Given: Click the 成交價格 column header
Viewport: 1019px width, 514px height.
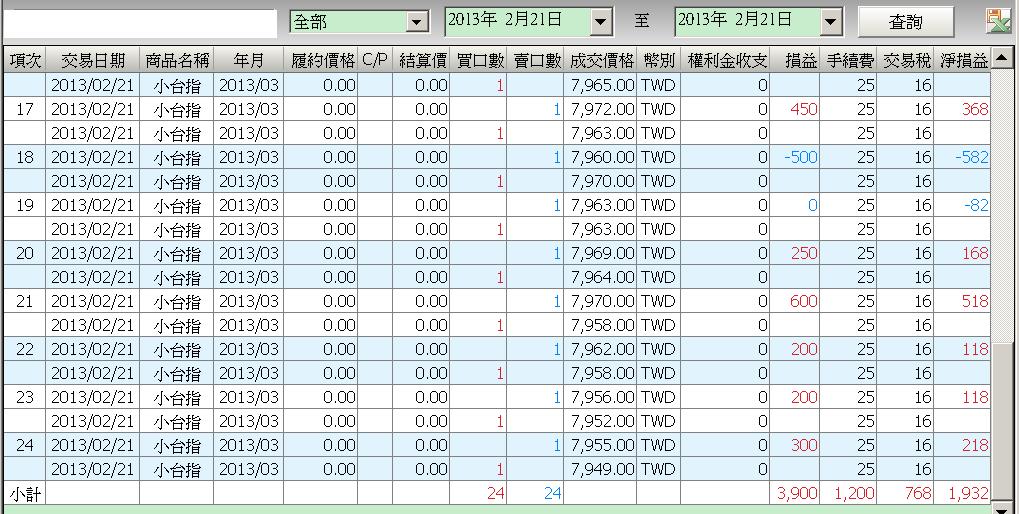Looking at the screenshot, I should (600, 60).
